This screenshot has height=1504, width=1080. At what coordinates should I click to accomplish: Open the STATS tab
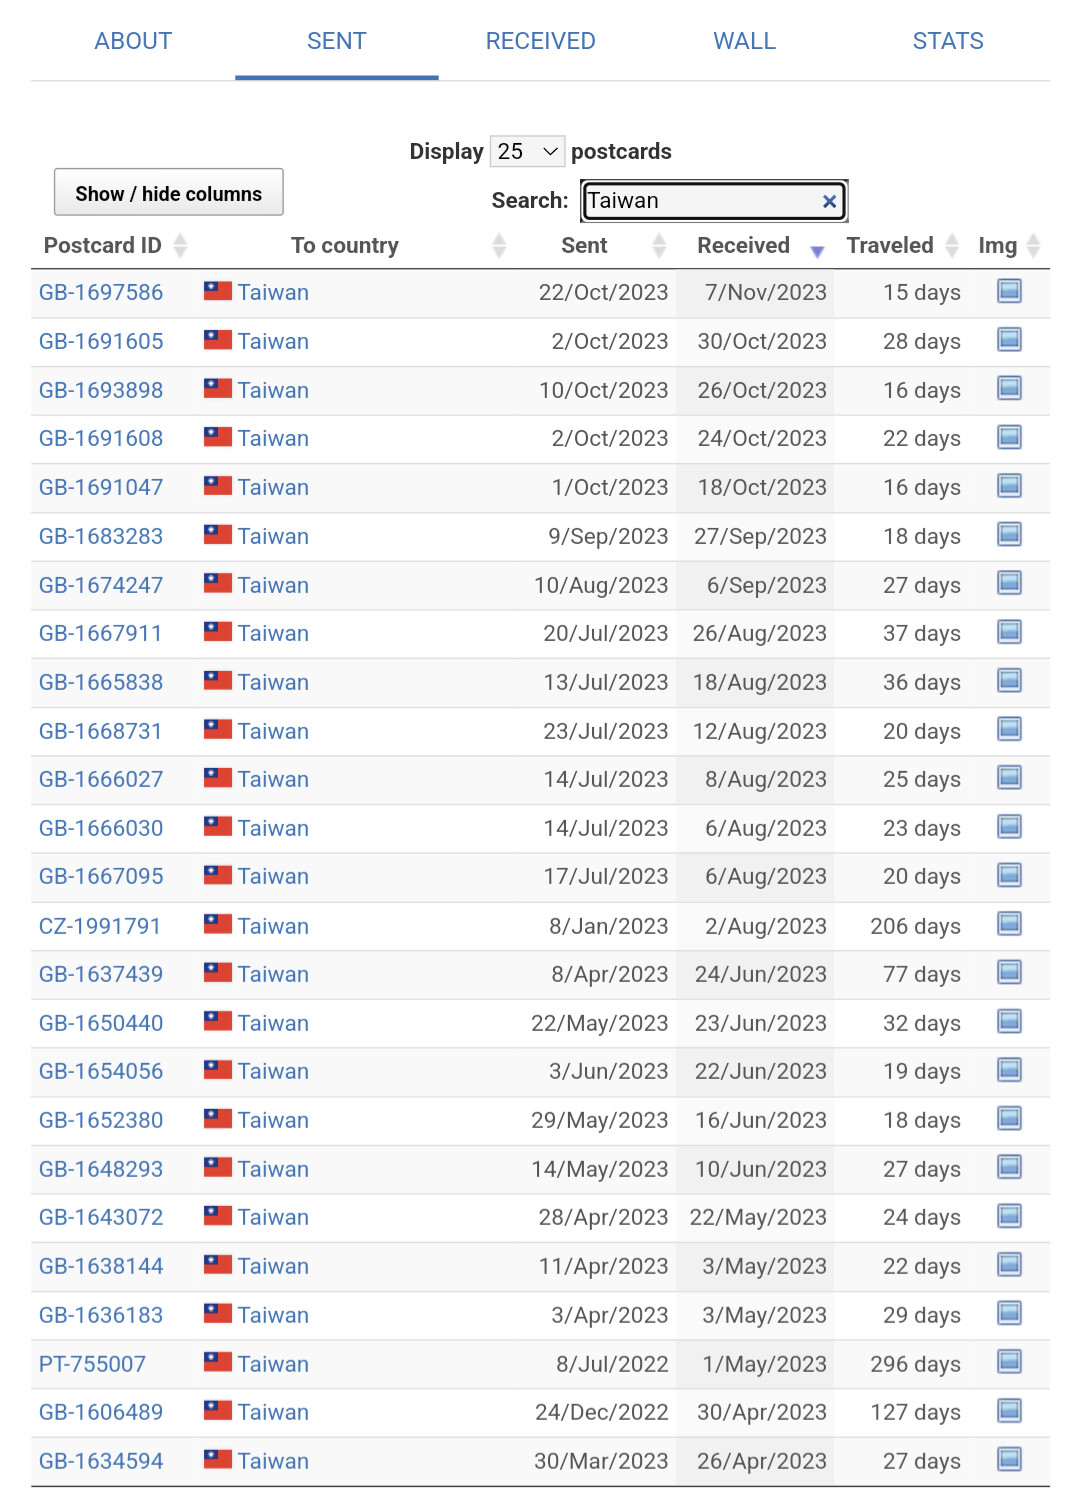(x=947, y=41)
